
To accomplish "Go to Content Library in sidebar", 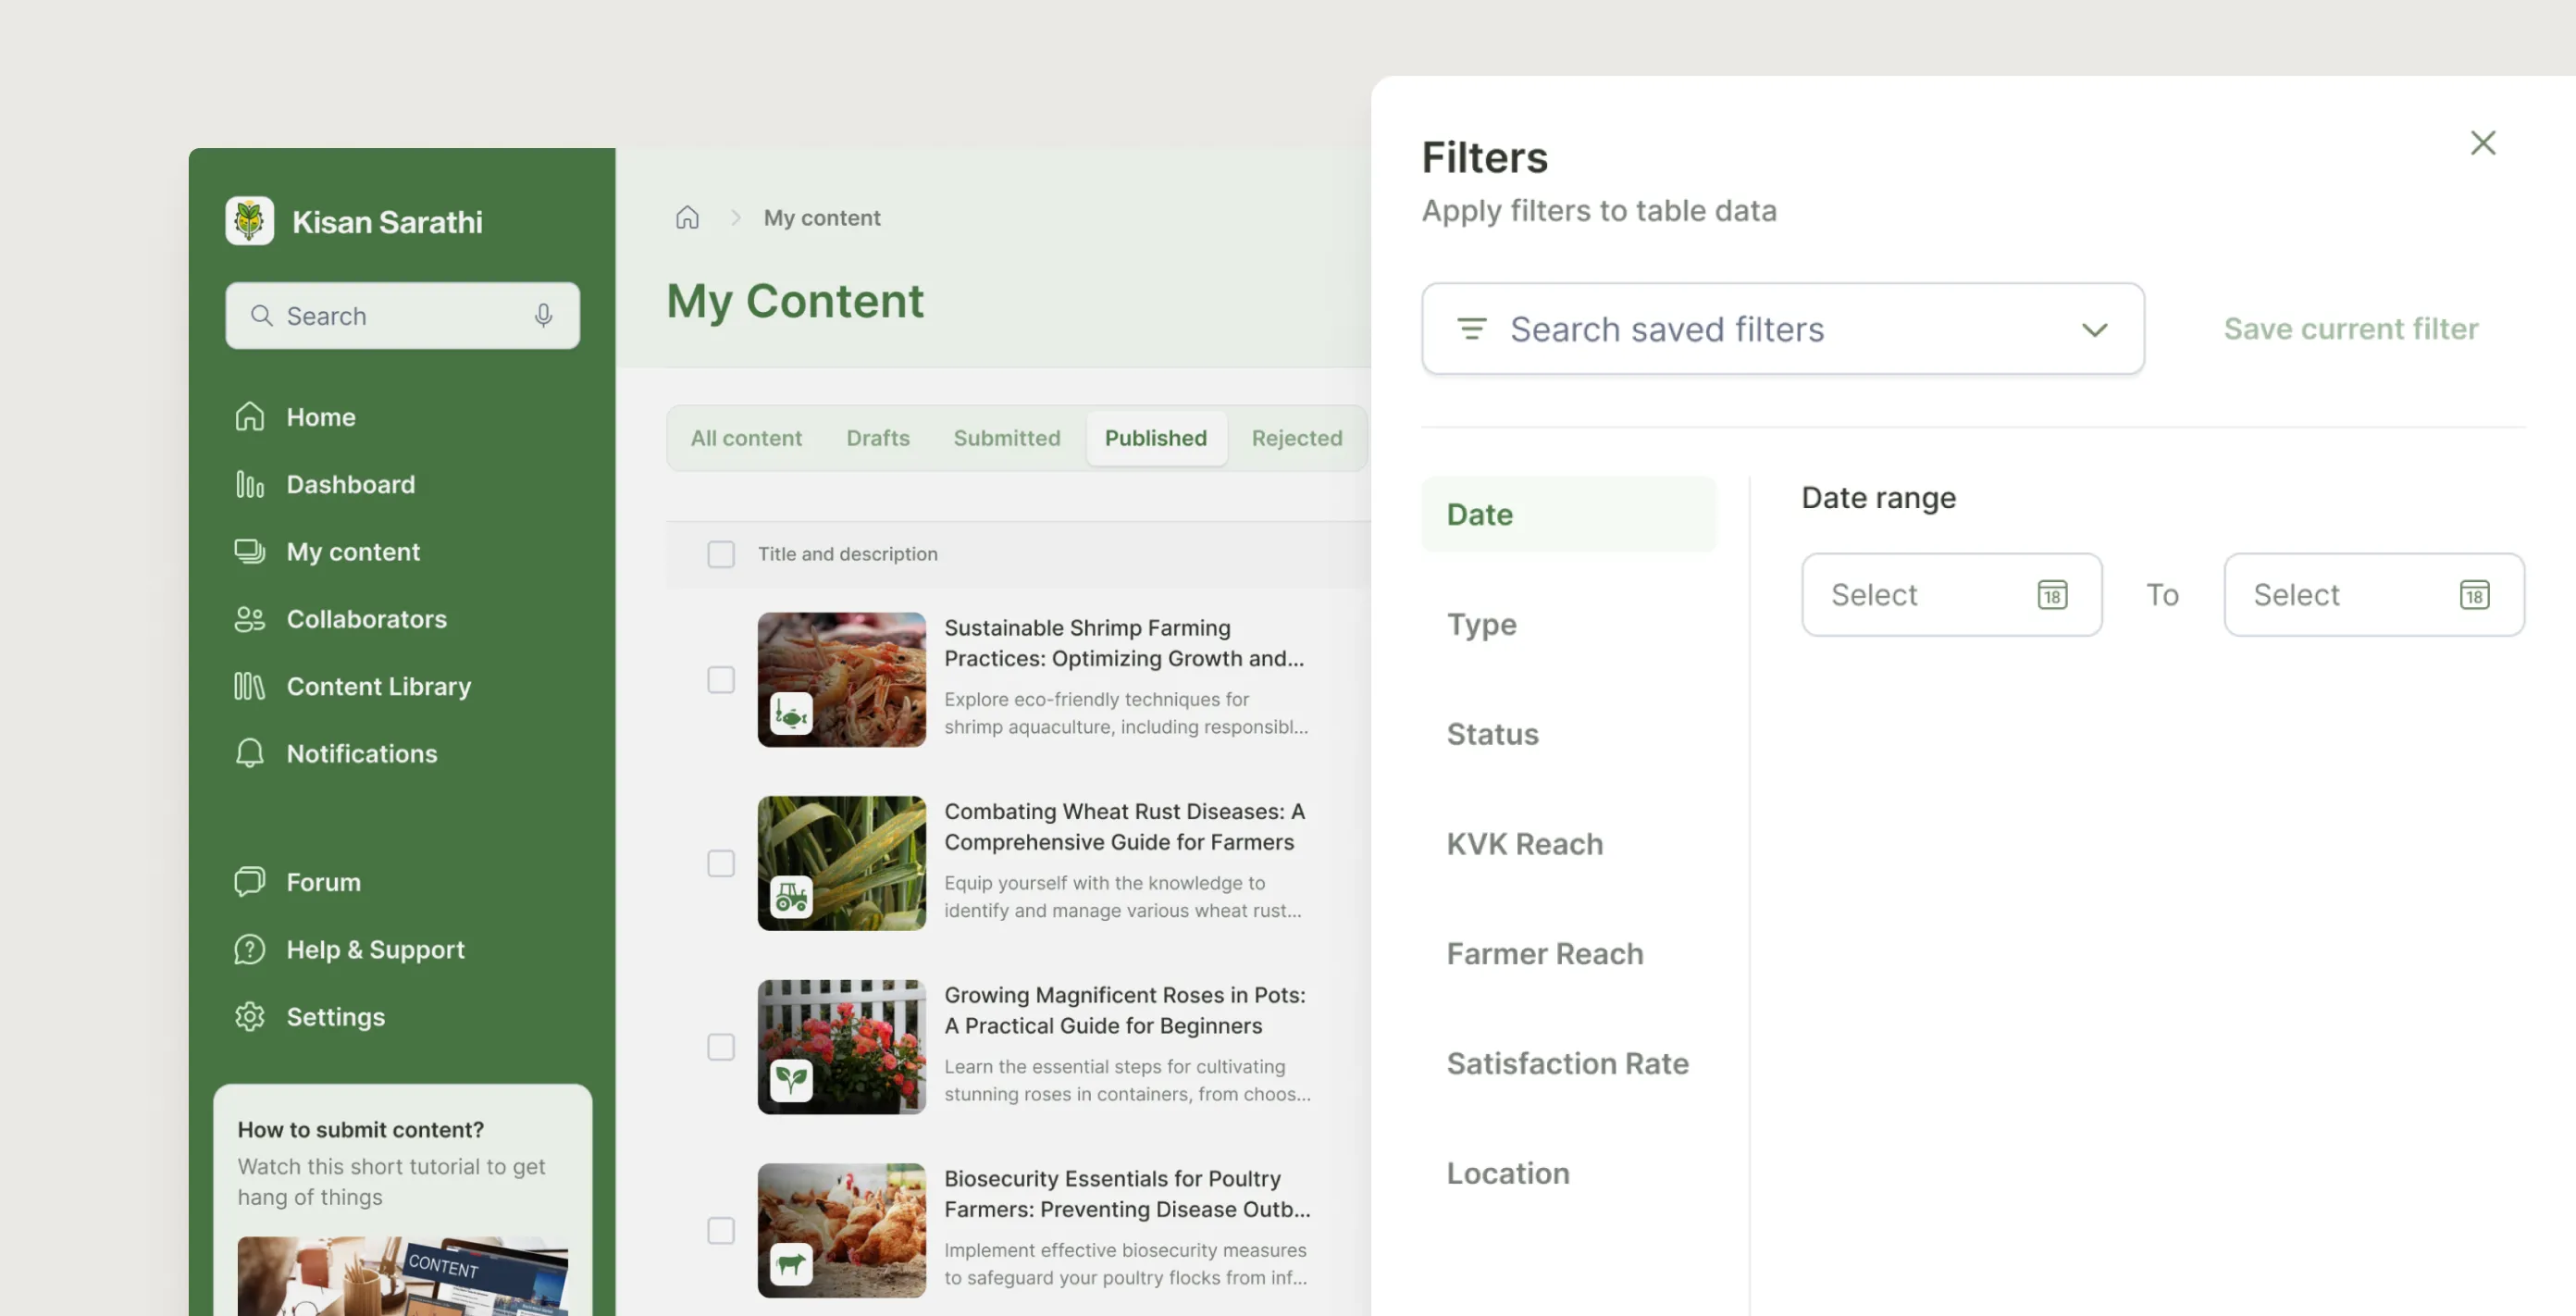I will tap(377, 687).
